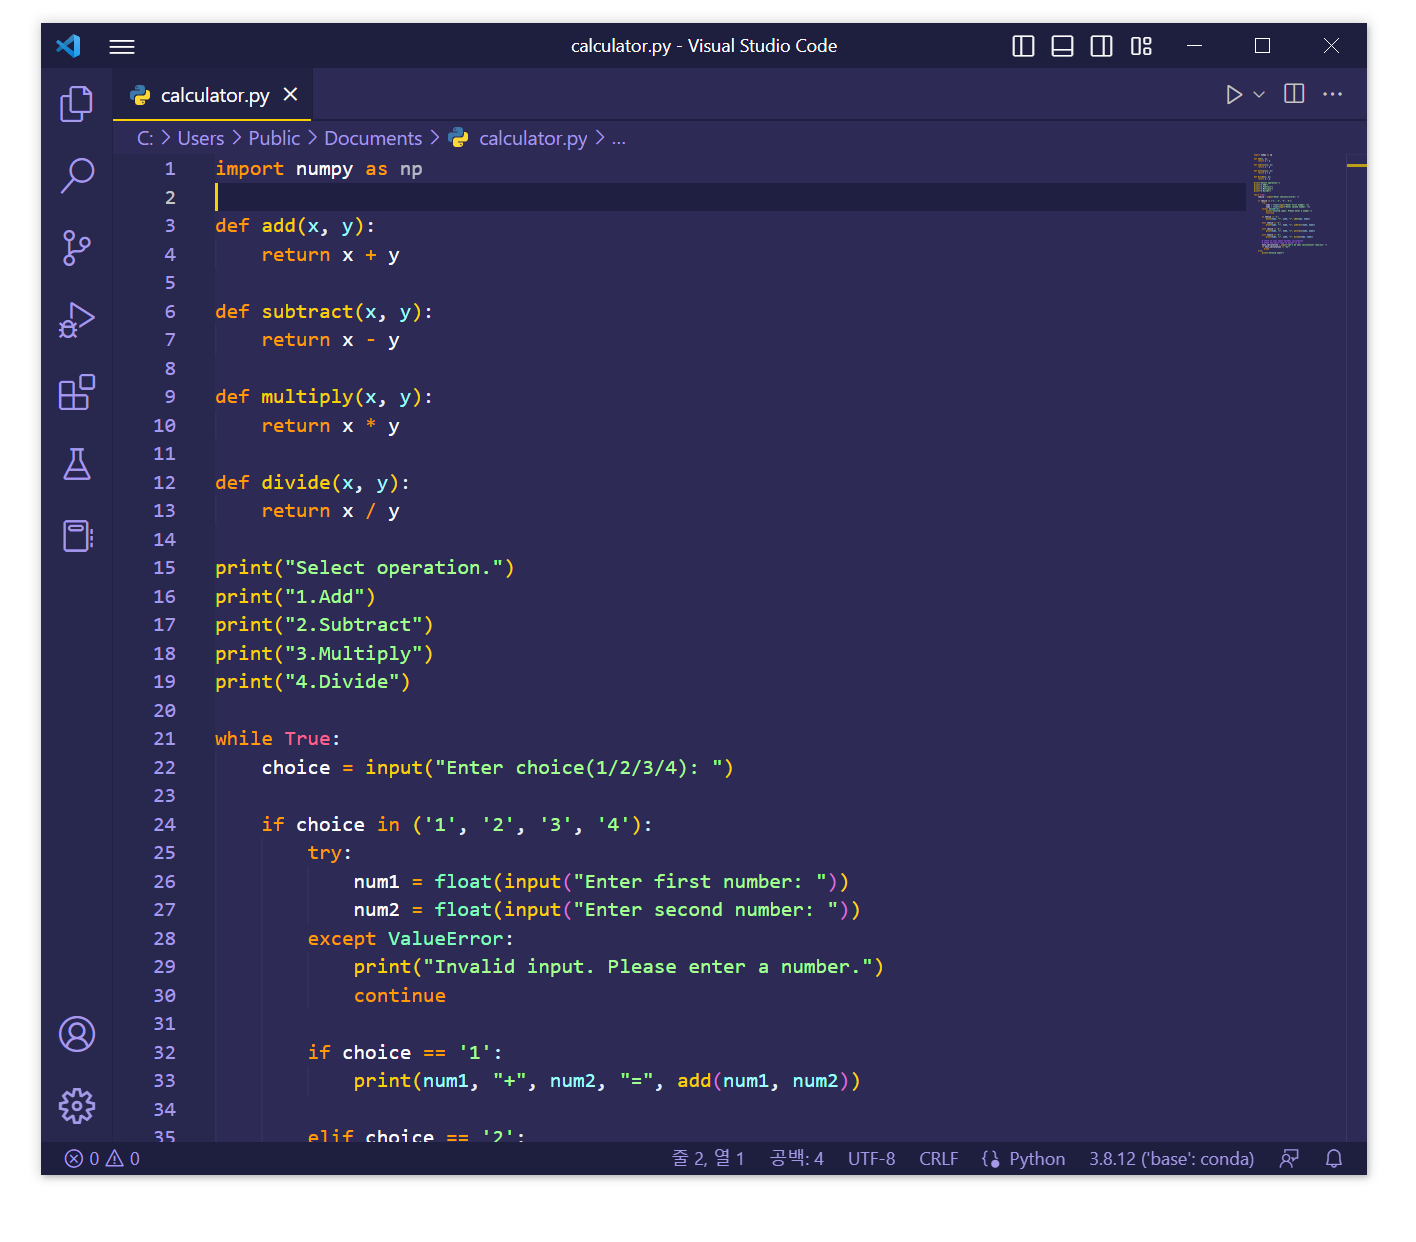Click the Public breadcrumb segment
This screenshot has width=1416, height=1242.
pyautogui.click(x=274, y=138)
